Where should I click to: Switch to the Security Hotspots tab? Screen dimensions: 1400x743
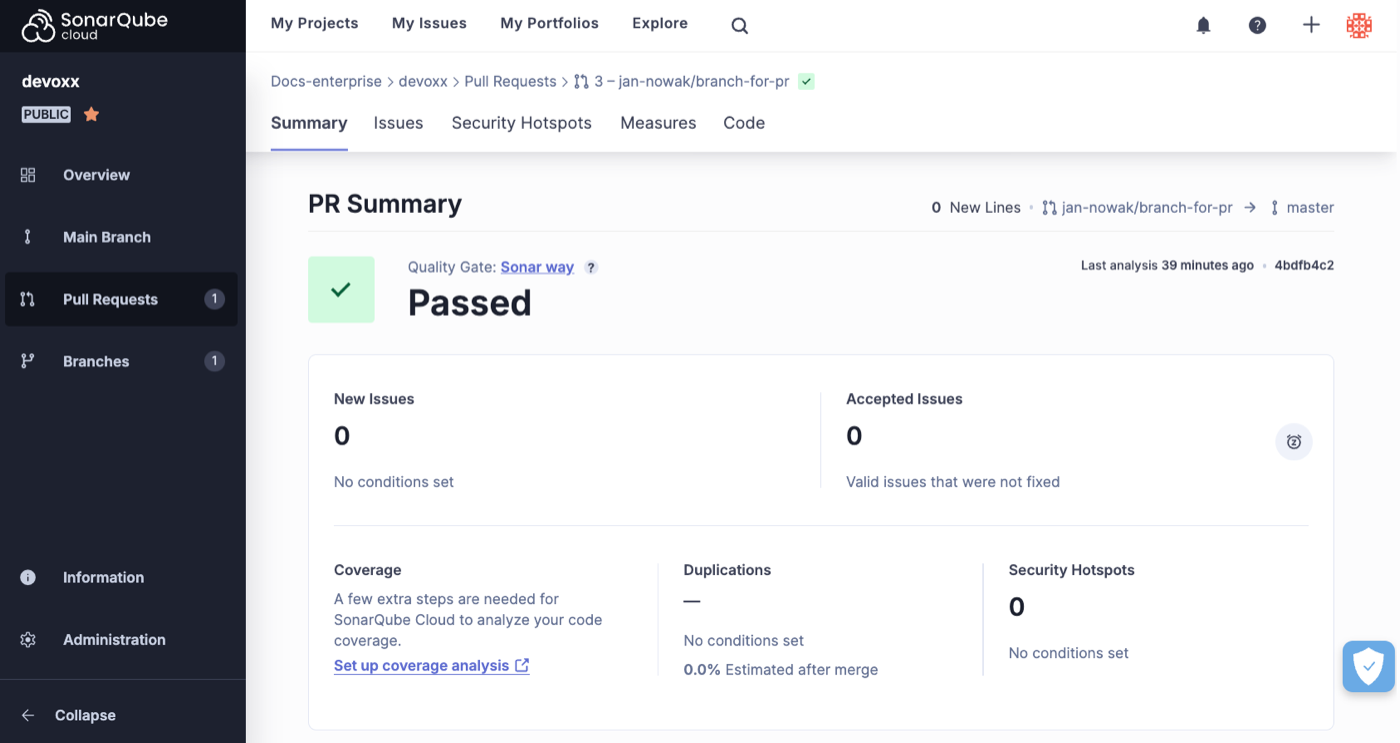521,123
